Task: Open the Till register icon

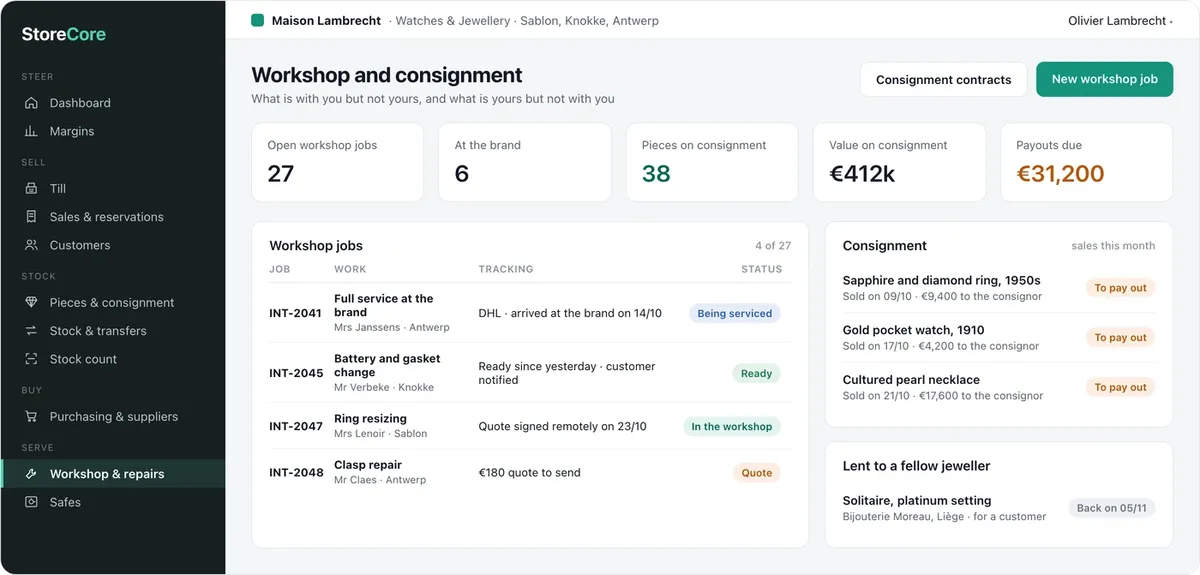Action: pos(31,188)
